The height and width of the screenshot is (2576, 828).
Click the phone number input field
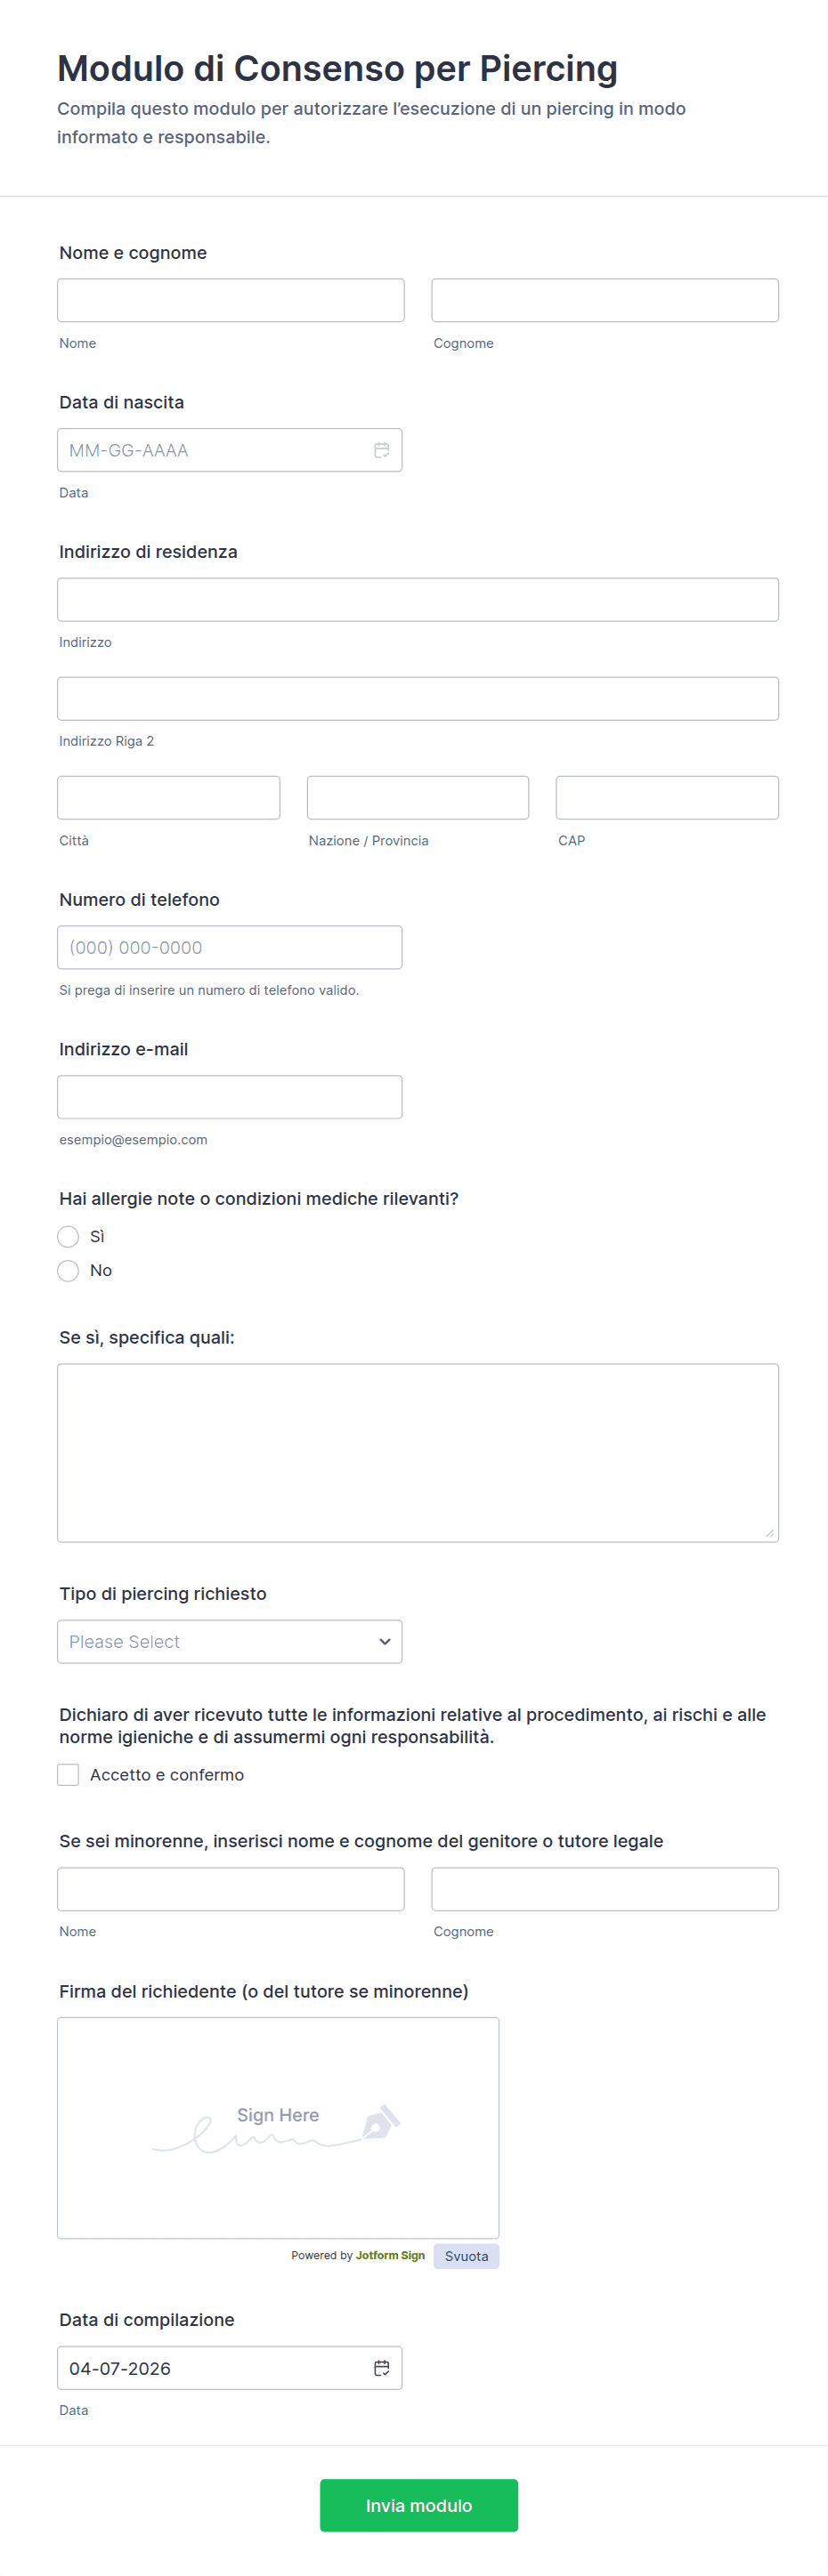(x=229, y=947)
